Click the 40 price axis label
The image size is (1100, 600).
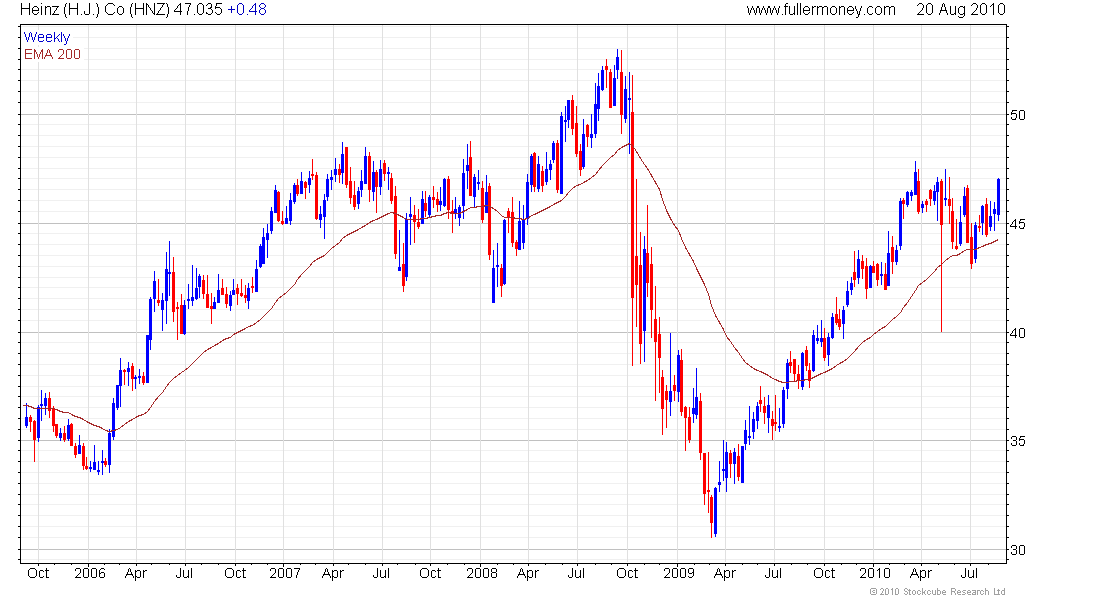[1017, 333]
